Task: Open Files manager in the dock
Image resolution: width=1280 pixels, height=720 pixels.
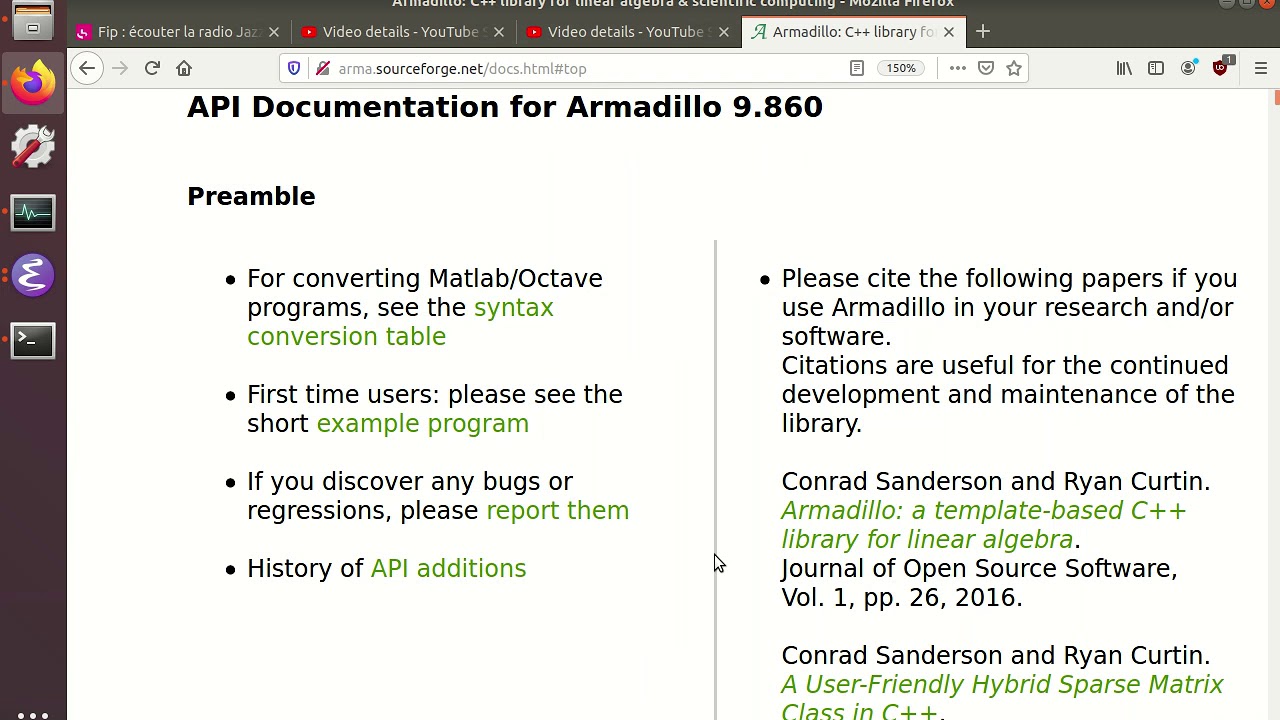Action: (x=33, y=20)
